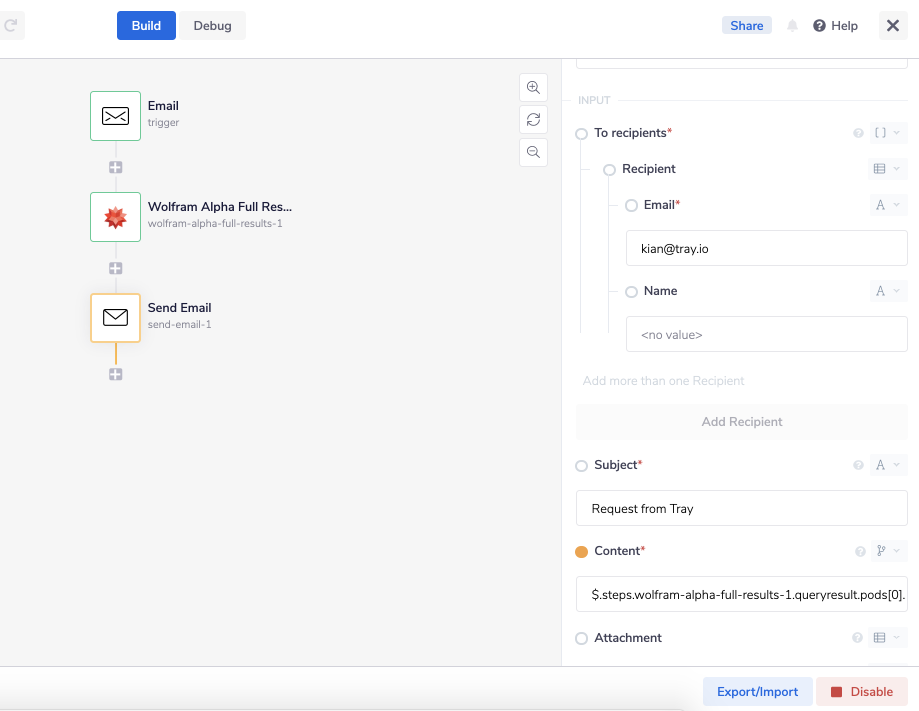Image resolution: width=919 pixels, height=711 pixels.
Task: Select the Send Email step icon
Action: tap(115, 317)
